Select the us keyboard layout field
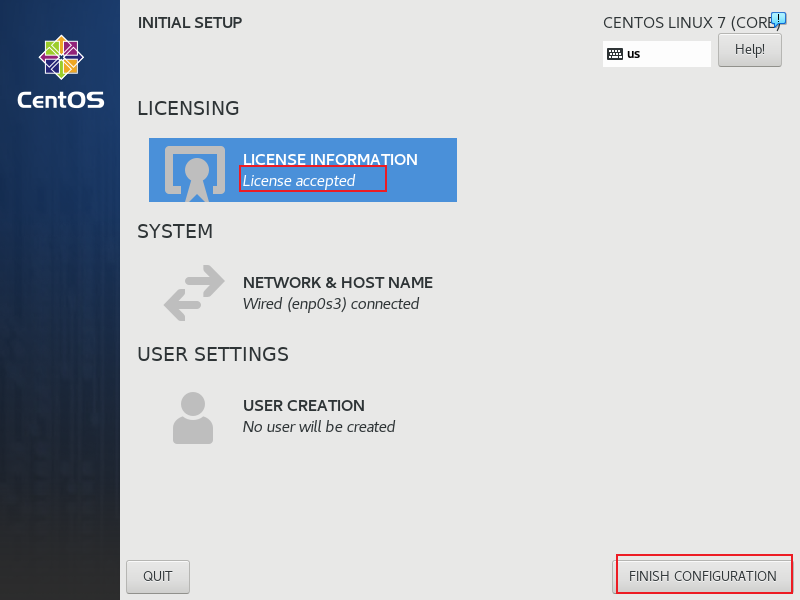The width and height of the screenshot is (800, 600). [657, 54]
